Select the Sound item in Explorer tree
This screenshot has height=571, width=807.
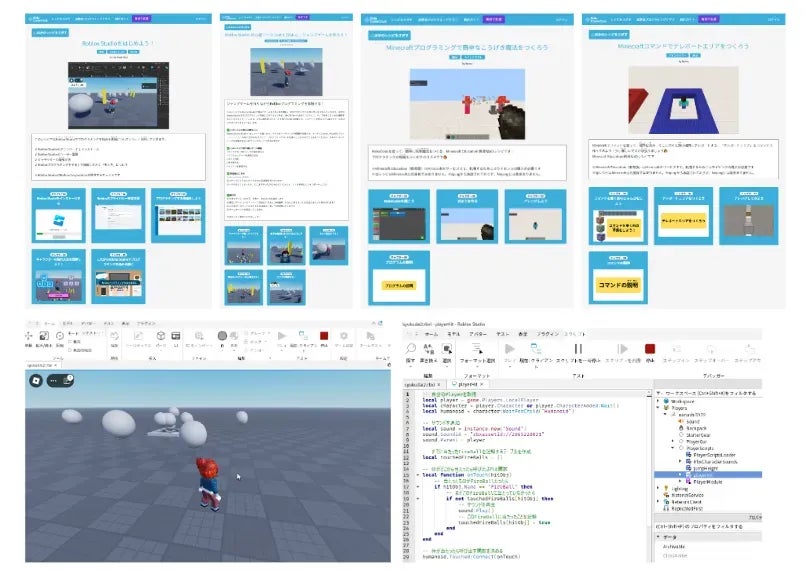tap(693, 421)
